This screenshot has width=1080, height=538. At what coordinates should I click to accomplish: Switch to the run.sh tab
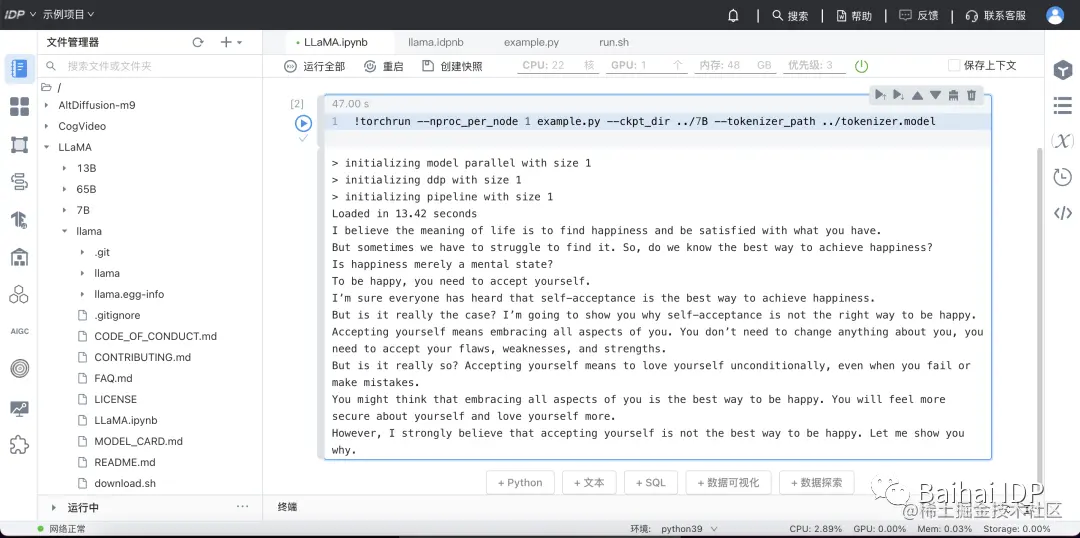click(614, 42)
